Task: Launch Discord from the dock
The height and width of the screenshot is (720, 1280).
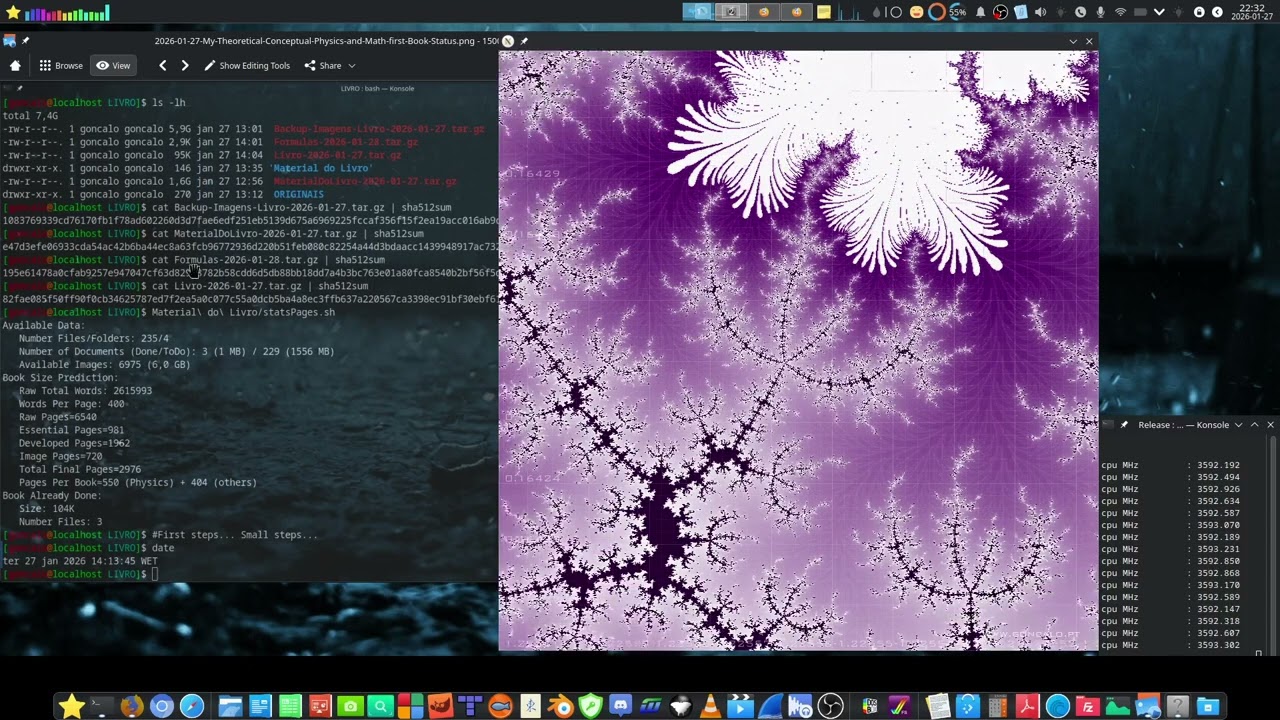Action: (620, 707)
